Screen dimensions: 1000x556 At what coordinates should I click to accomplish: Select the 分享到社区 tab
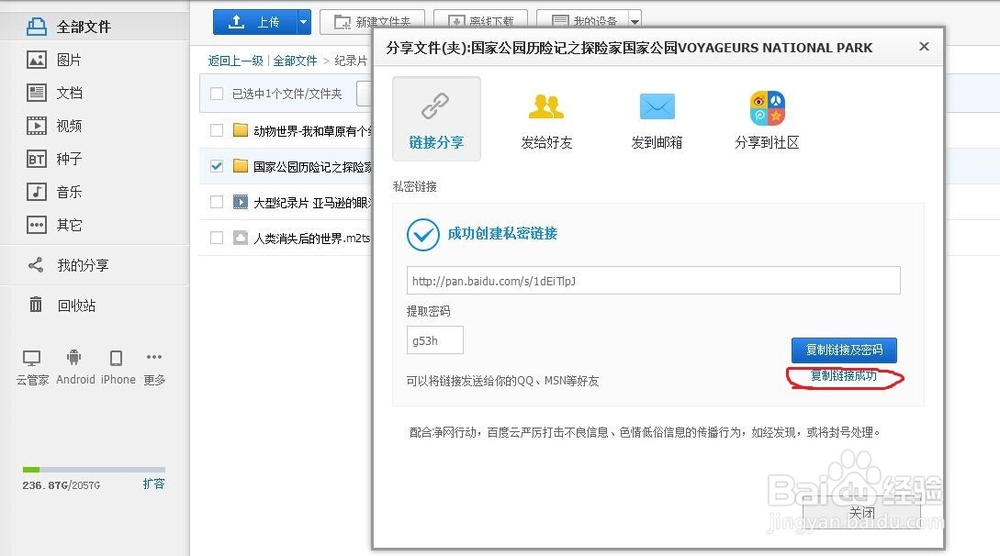(767, 121)
